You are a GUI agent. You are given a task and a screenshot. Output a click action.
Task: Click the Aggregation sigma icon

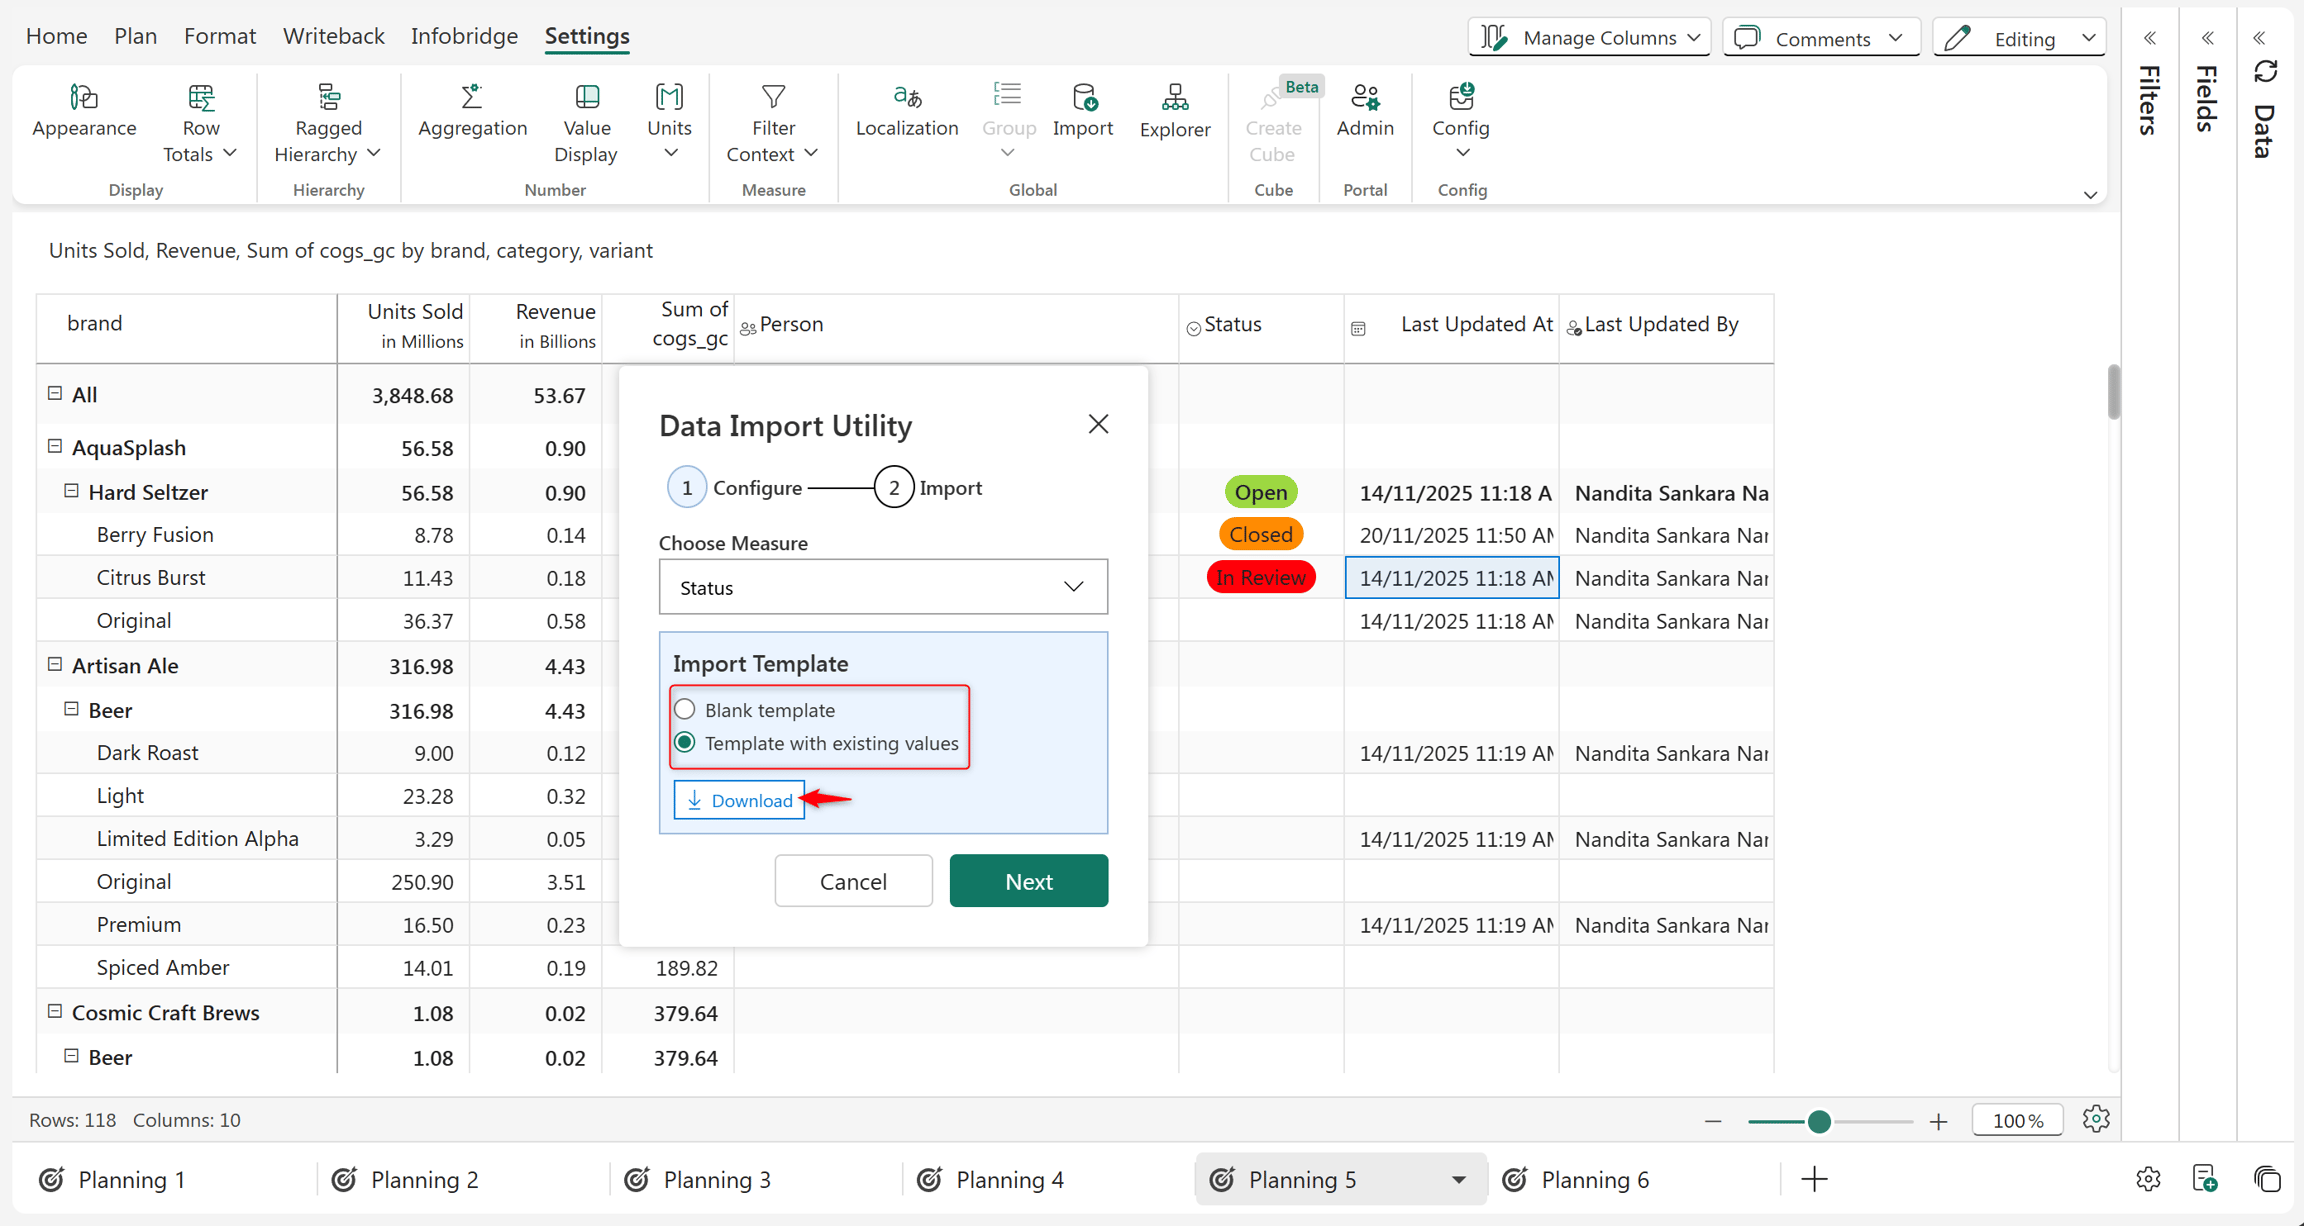[x=472, y=97]
